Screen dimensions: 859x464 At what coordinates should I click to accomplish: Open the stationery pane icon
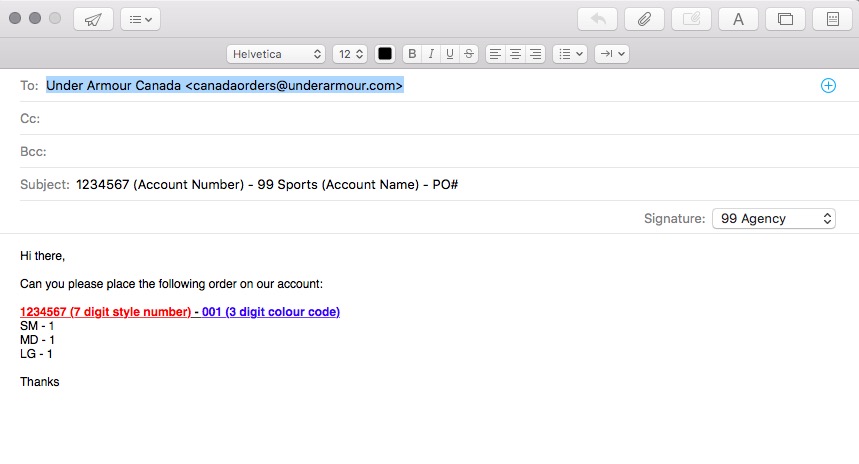[x=833, y=19]
